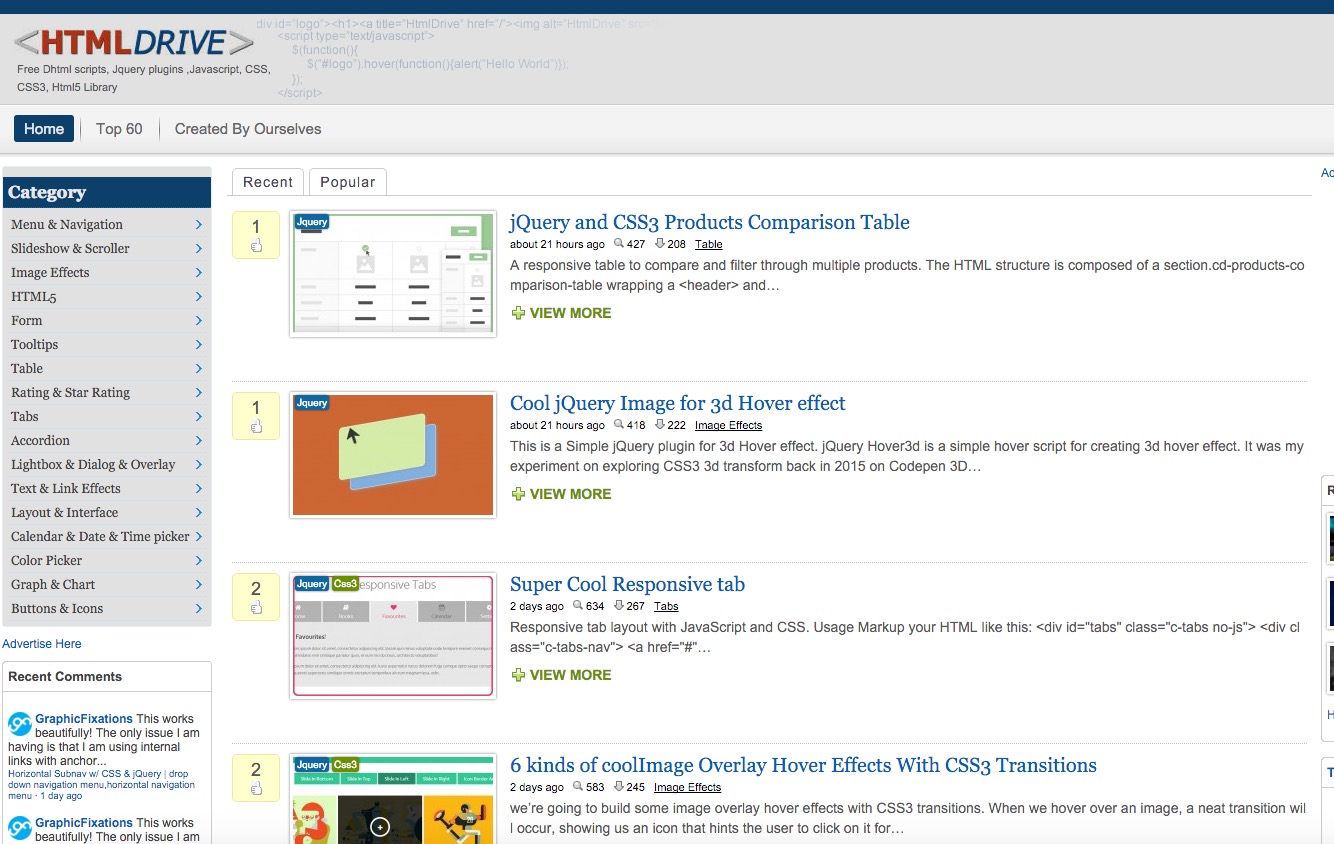Click Advertise Here link
The image size is (1334, 844).
42,644
